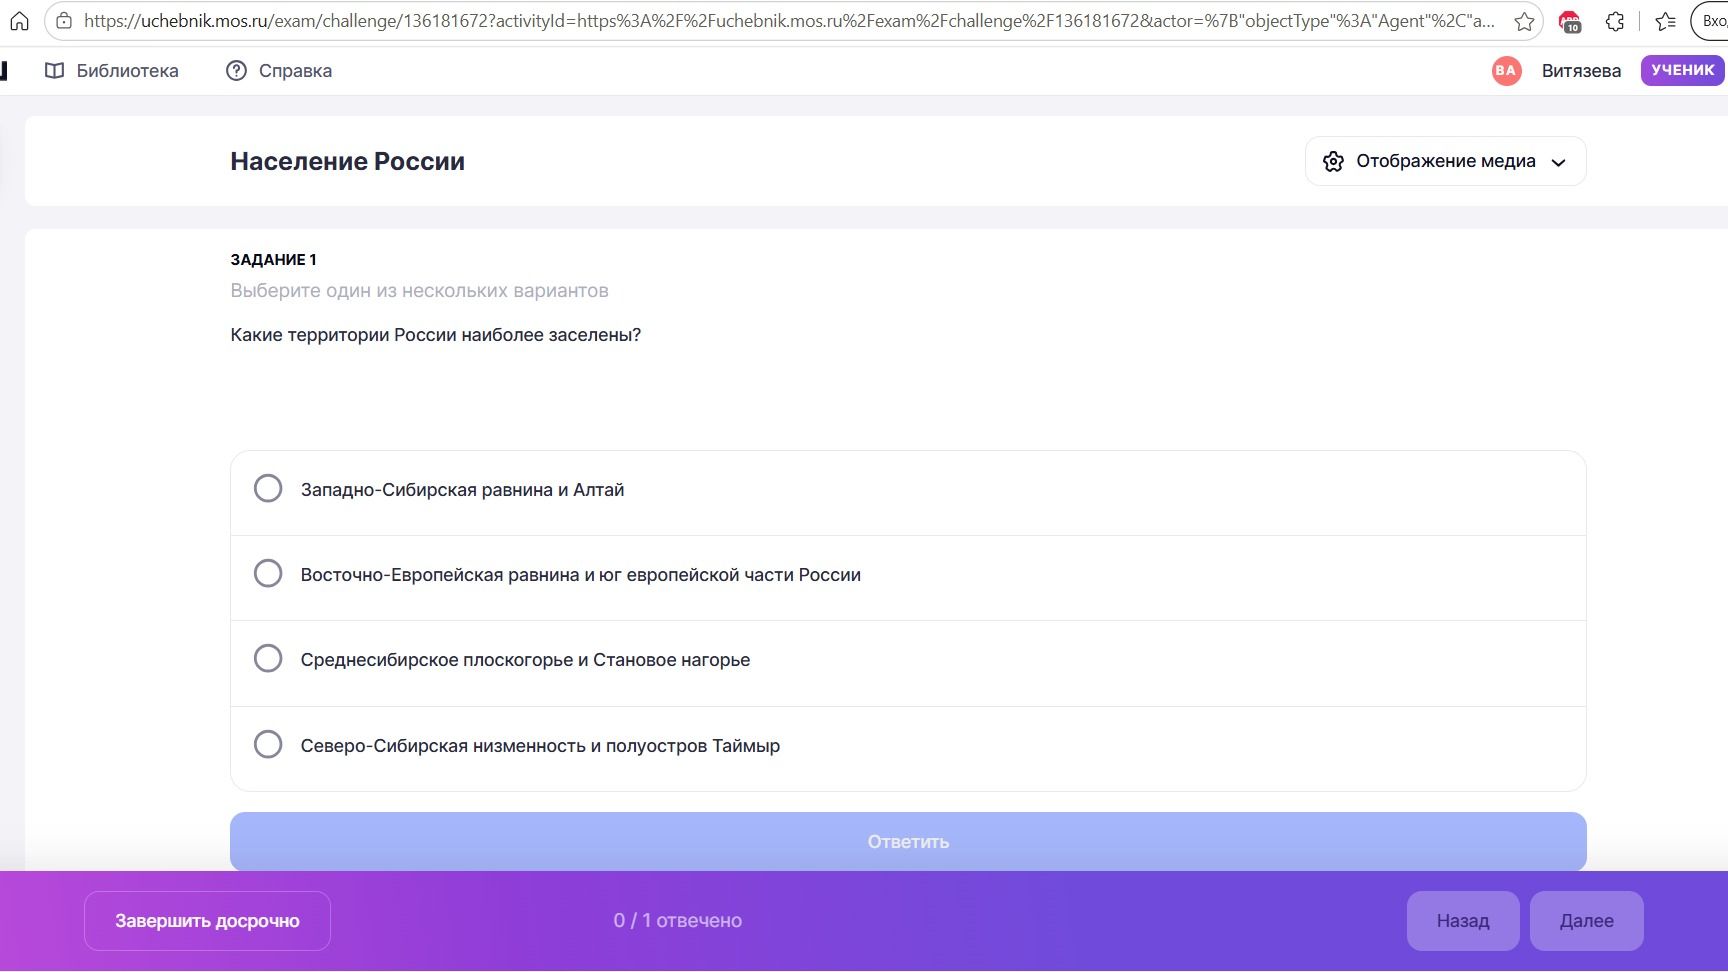The image size is (1728, 972).
Task: Bookmark page with the star icon
Action: (x=1523, y=21)
